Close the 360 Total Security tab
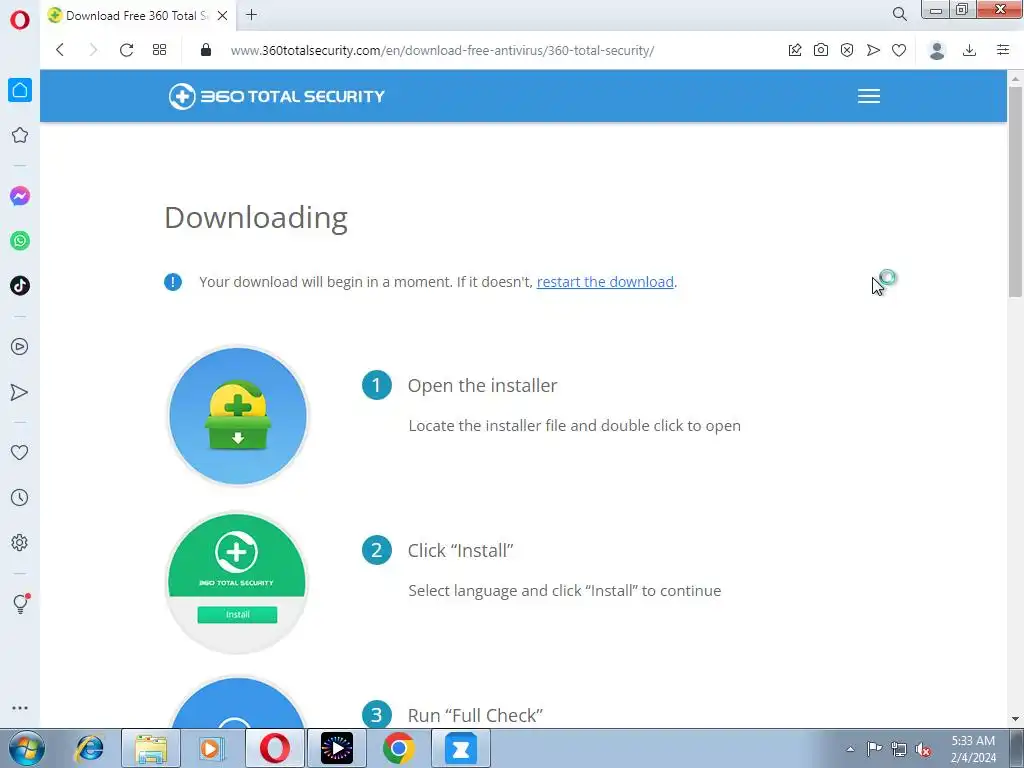Viewport: 1024px width, 768px height. coord(222,15)
